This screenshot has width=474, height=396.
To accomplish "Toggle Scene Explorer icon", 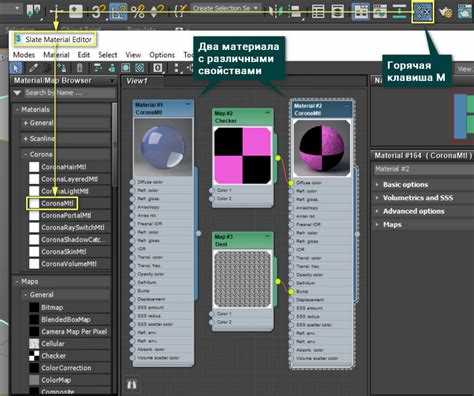I will coord(318,12).
